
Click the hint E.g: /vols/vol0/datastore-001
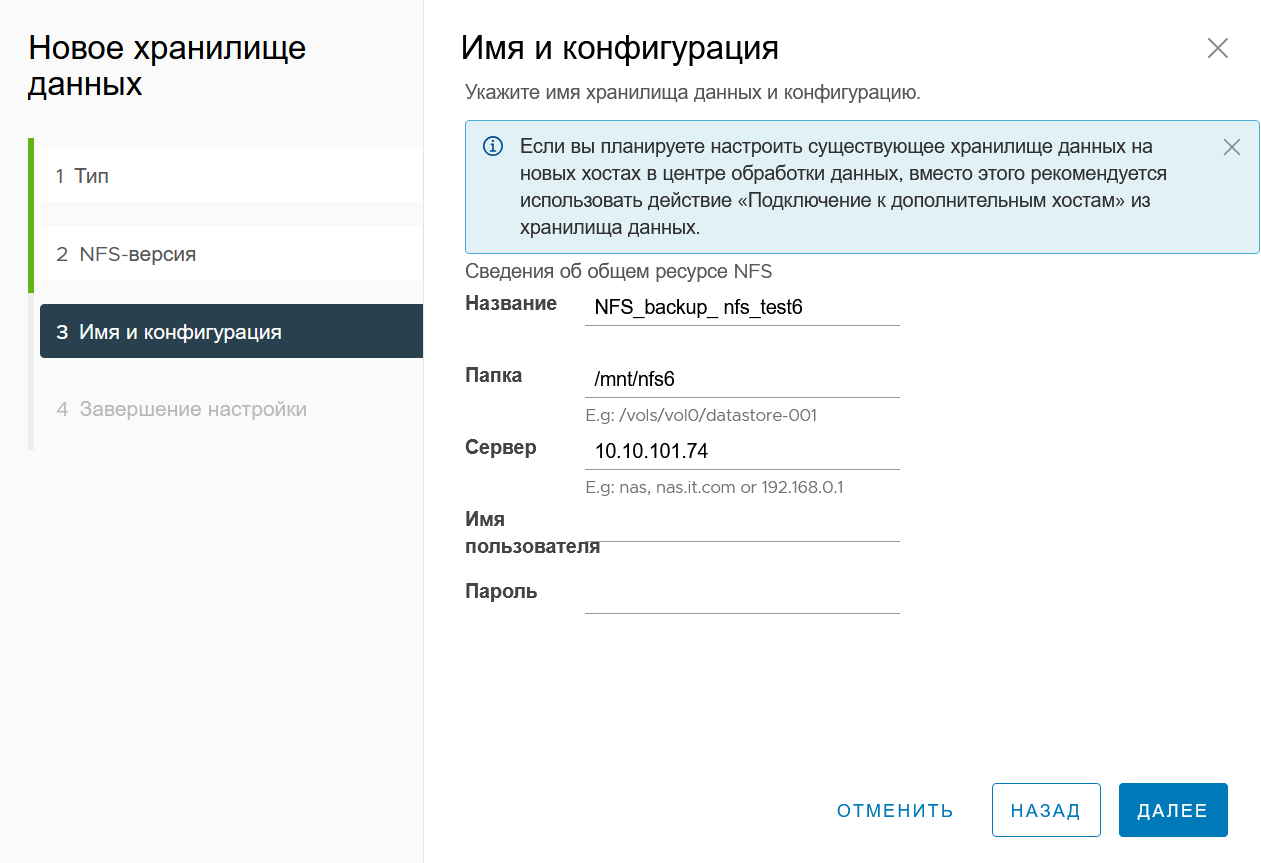701,415
